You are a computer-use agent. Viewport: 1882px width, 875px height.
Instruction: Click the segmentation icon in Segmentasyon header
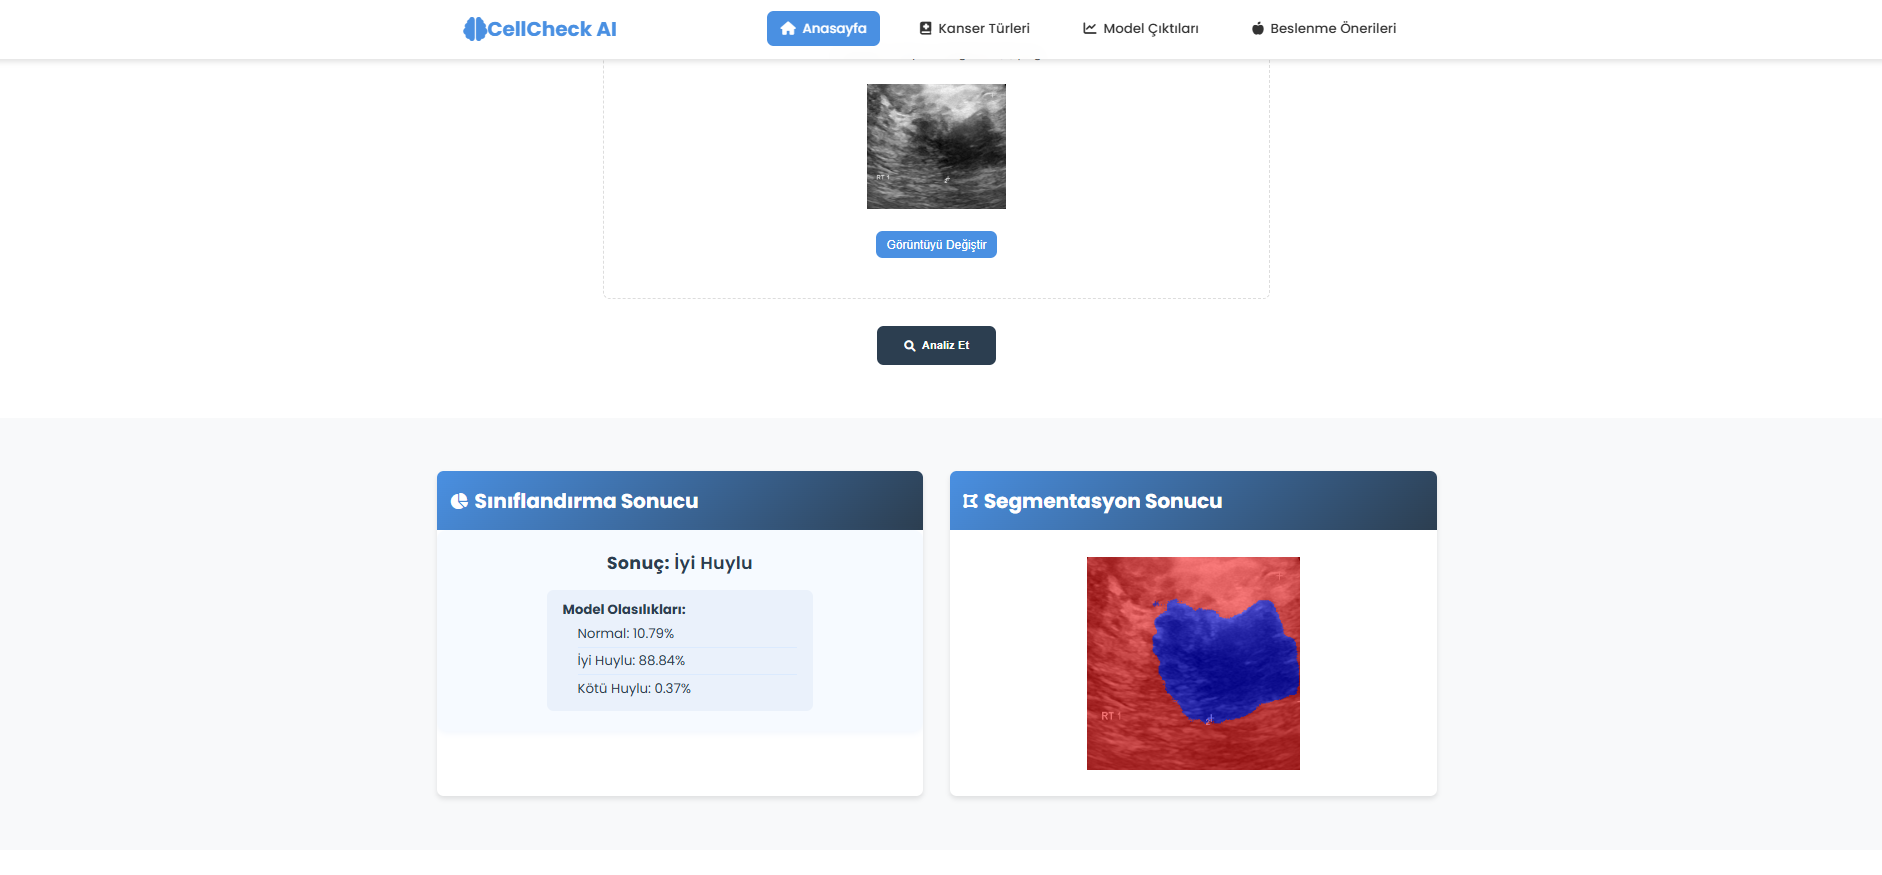(970, 501)
